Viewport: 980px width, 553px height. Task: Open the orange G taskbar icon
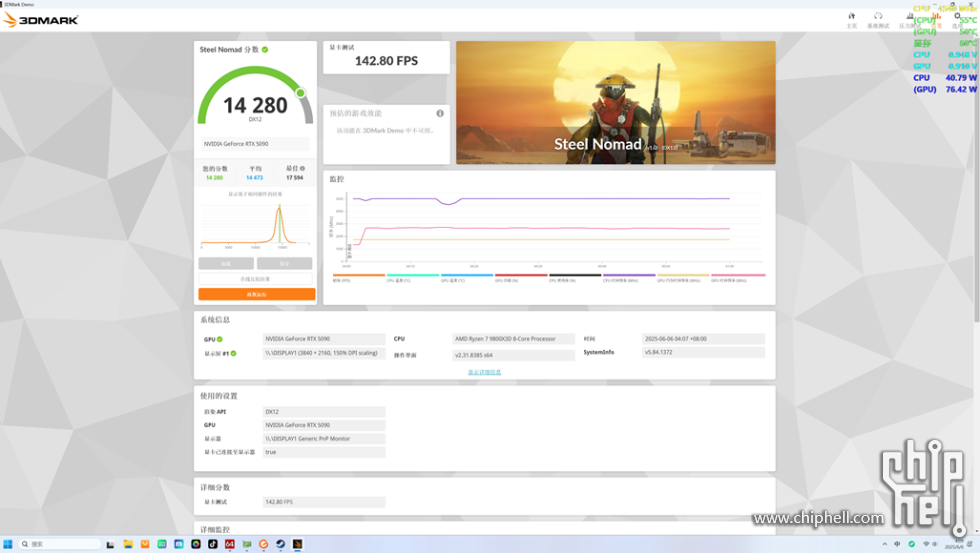pos(264,544)
